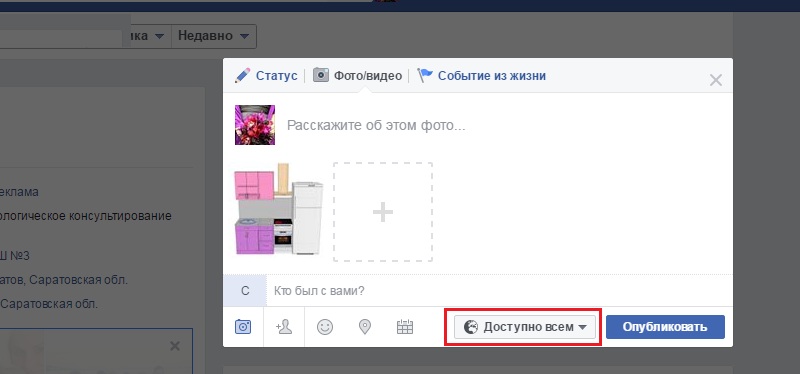The width and height of the screenshot is (800, 374).
Task: Click the profile avatar in composer
Action: tap(255, 125)
